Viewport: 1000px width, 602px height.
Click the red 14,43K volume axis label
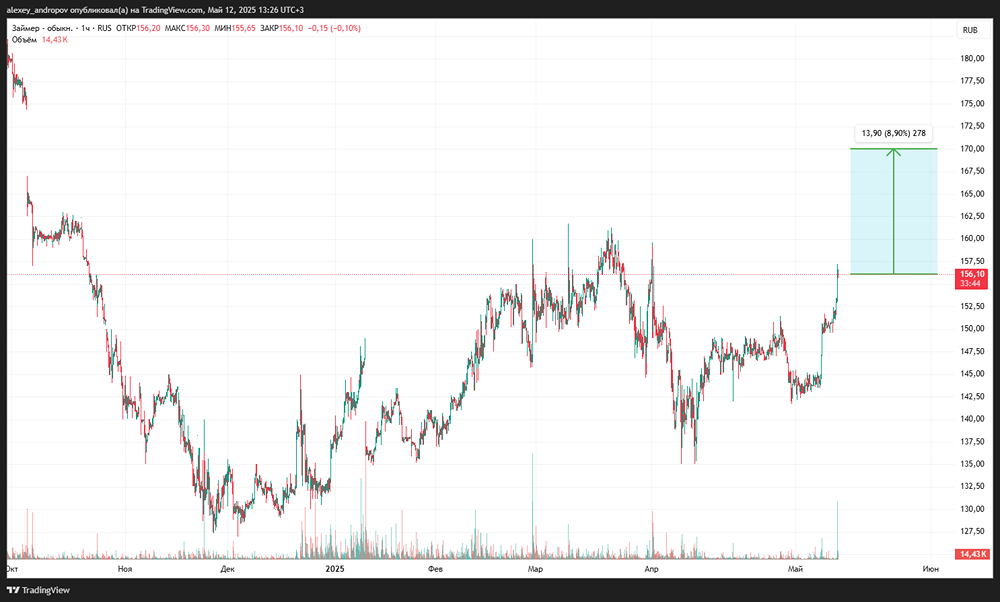(x=973, y=554)
